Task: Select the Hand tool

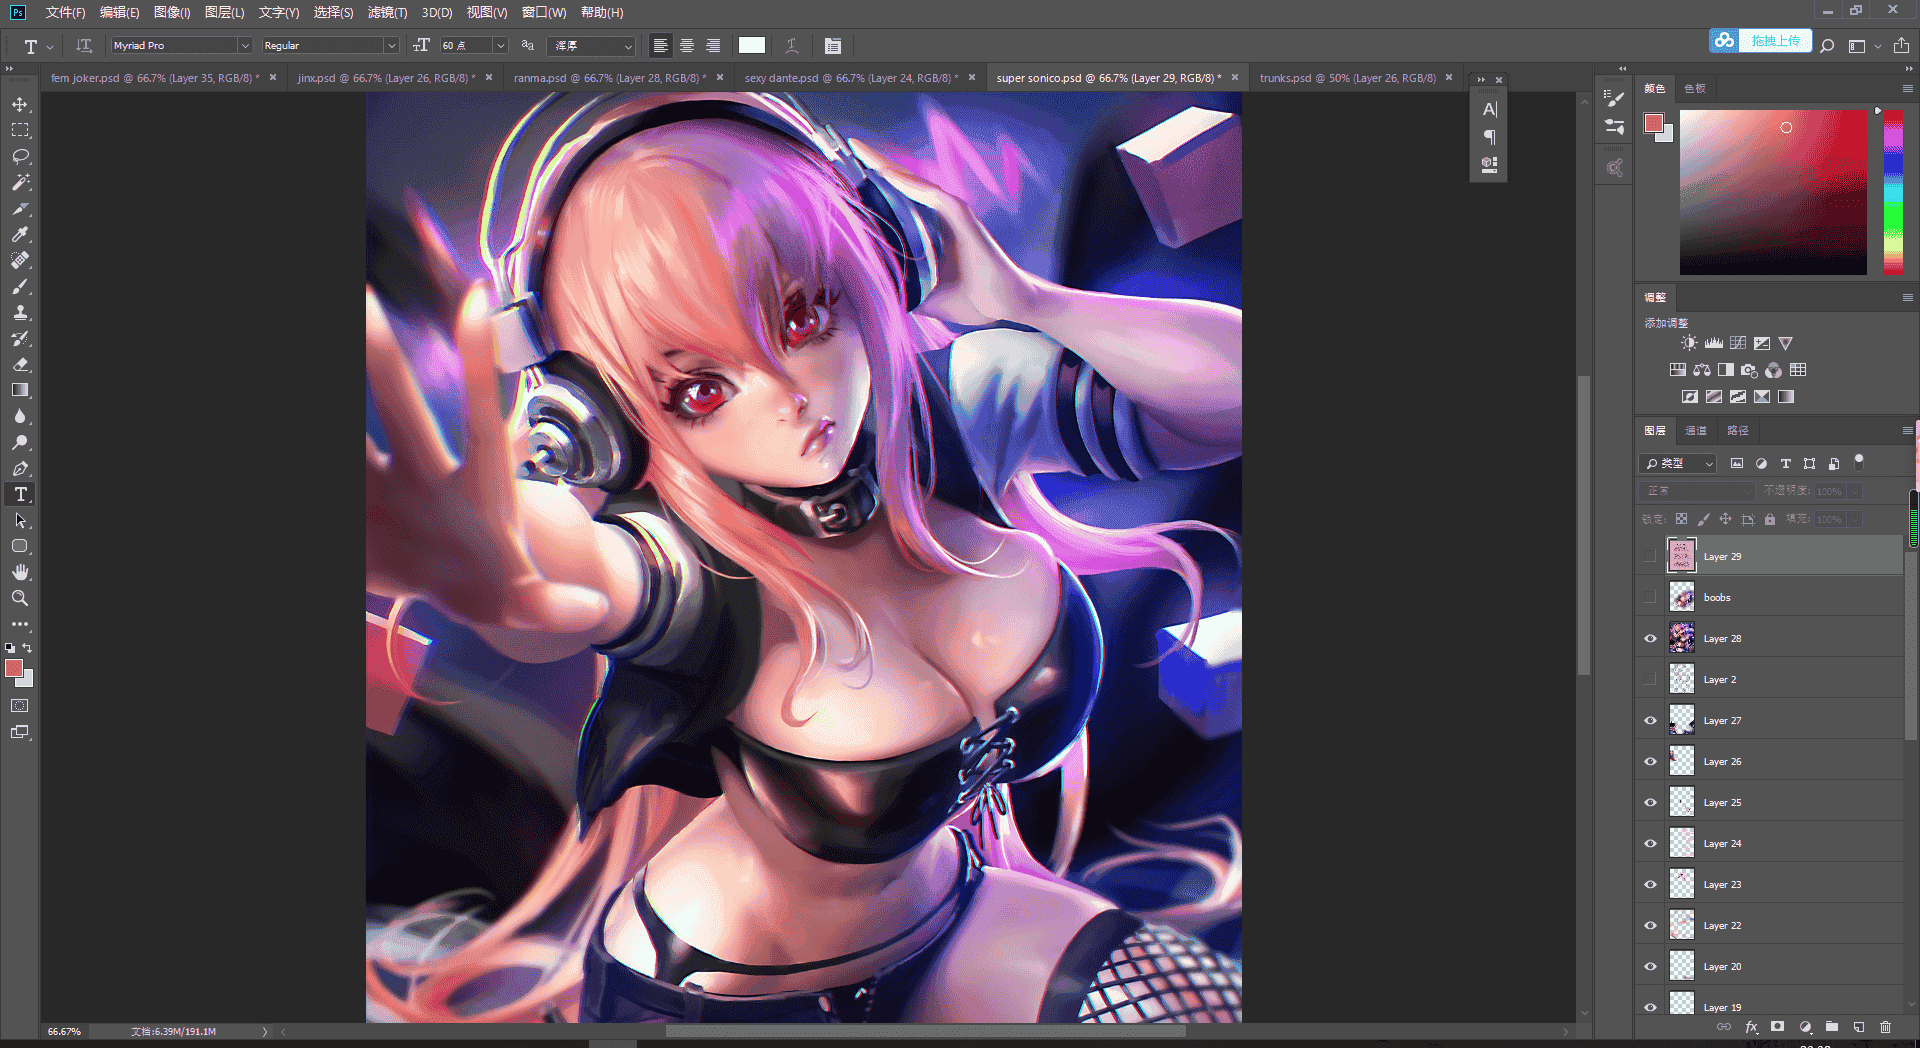Action: [20, 572]
